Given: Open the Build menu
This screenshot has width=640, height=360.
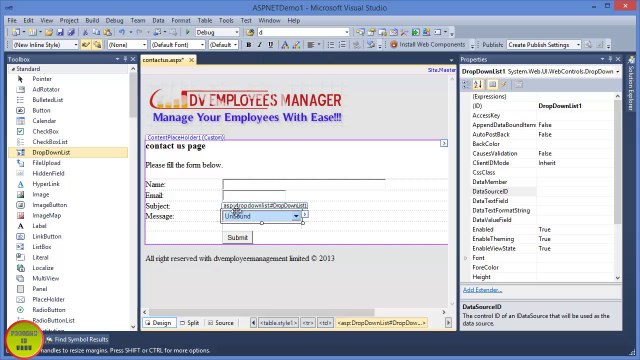Looking at the screenshot, I should tap(92, 20).
